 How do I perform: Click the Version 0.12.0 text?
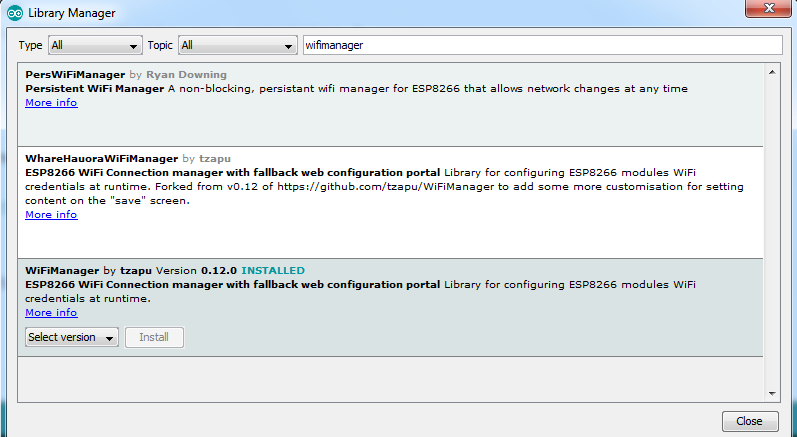[196, 270]
